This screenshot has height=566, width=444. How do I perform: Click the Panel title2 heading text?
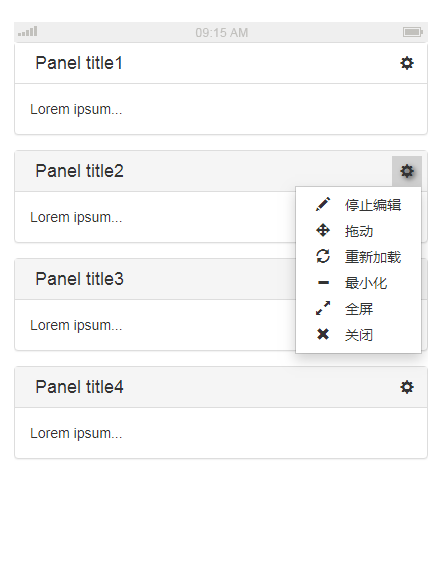(x=79, y=171)
